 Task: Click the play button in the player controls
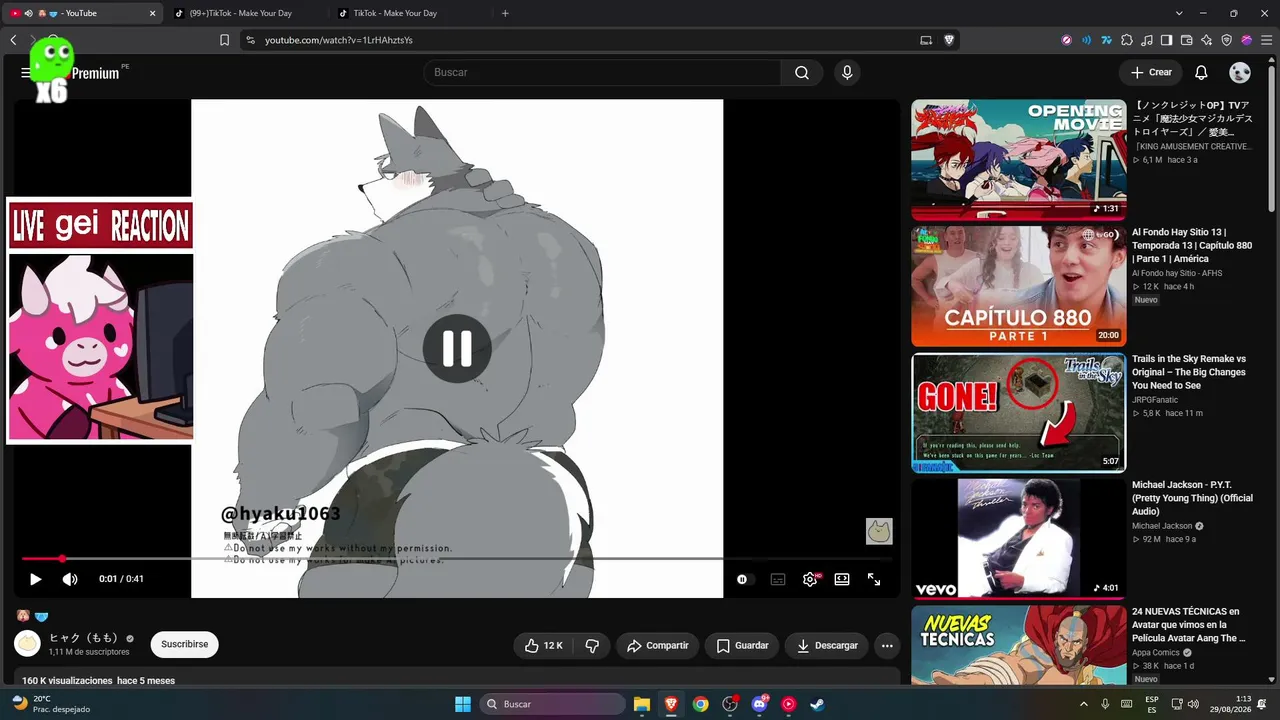[35, 579]
